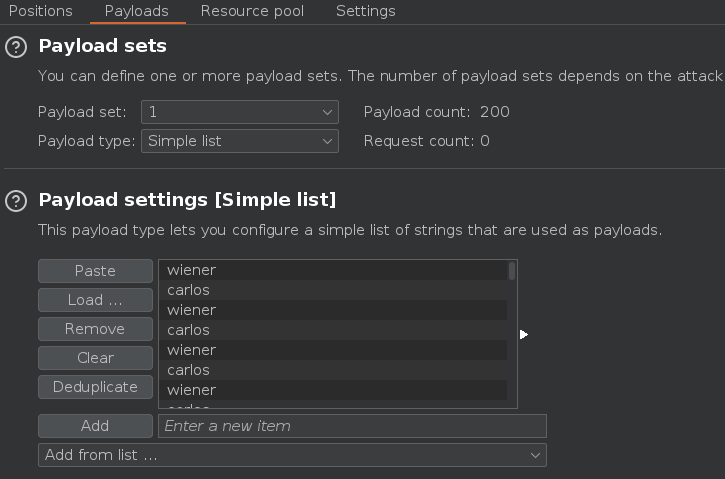Focus the Enter a new item field
725x479 pixels.
pyautogui.click(x=352, y=426)
